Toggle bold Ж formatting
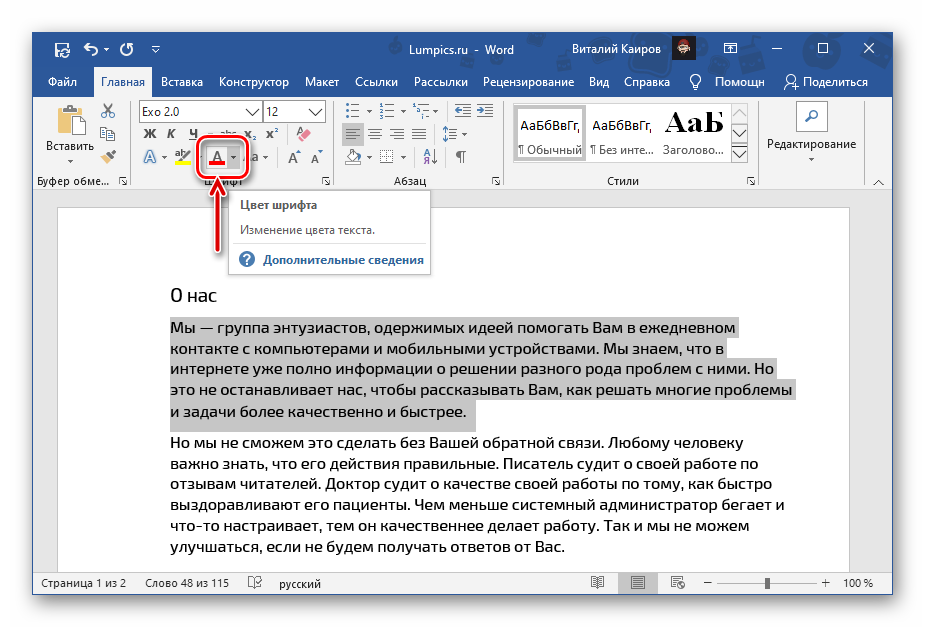Screen dimensions: 925x627 tap(150, 134)
